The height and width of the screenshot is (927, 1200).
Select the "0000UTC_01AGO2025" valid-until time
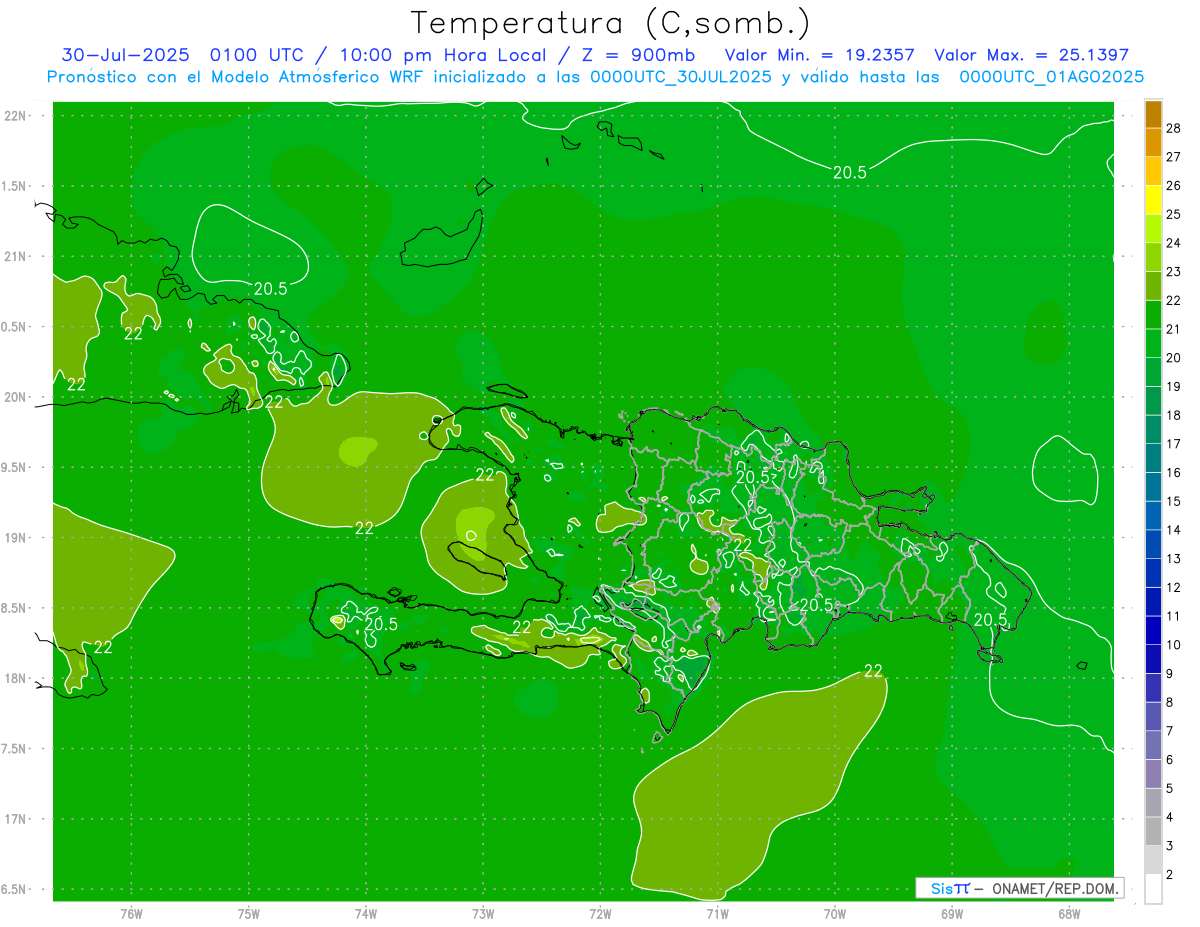pos(1052,77)
